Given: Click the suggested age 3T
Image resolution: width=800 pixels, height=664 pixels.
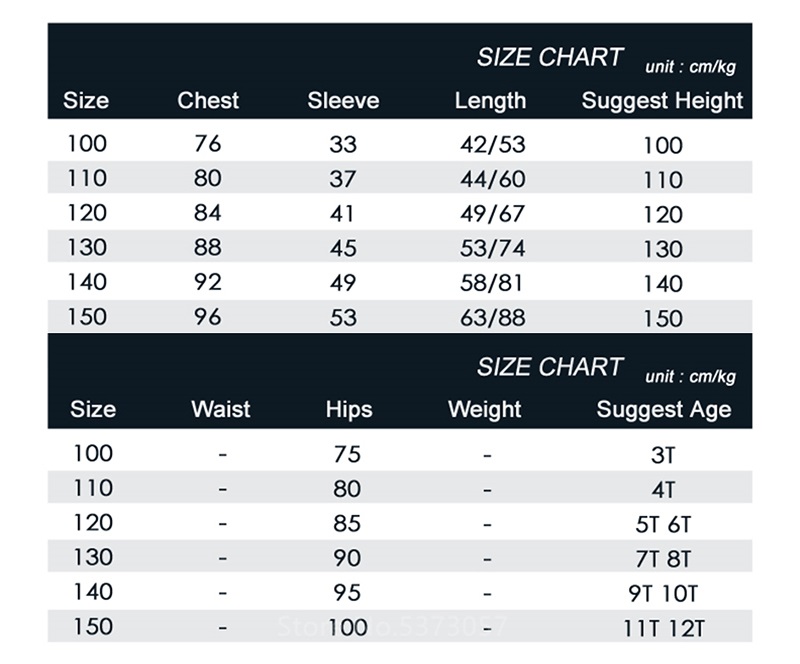Looking at the screenshot, I should point(663,455).
